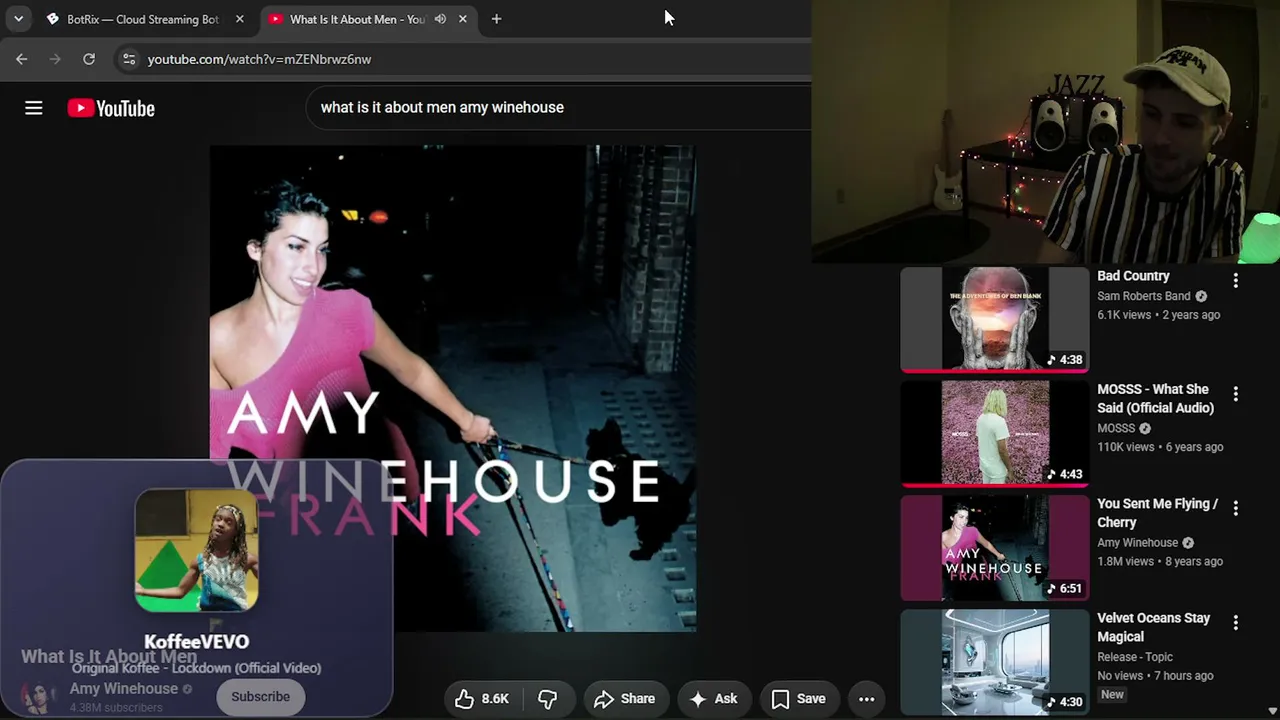Open Amy Winehouse channel avatar
Screen dimensions: 1280x720
(39, 697)
